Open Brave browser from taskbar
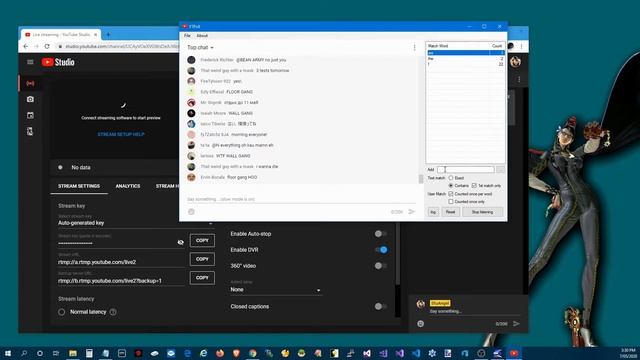 click(236, 353)
